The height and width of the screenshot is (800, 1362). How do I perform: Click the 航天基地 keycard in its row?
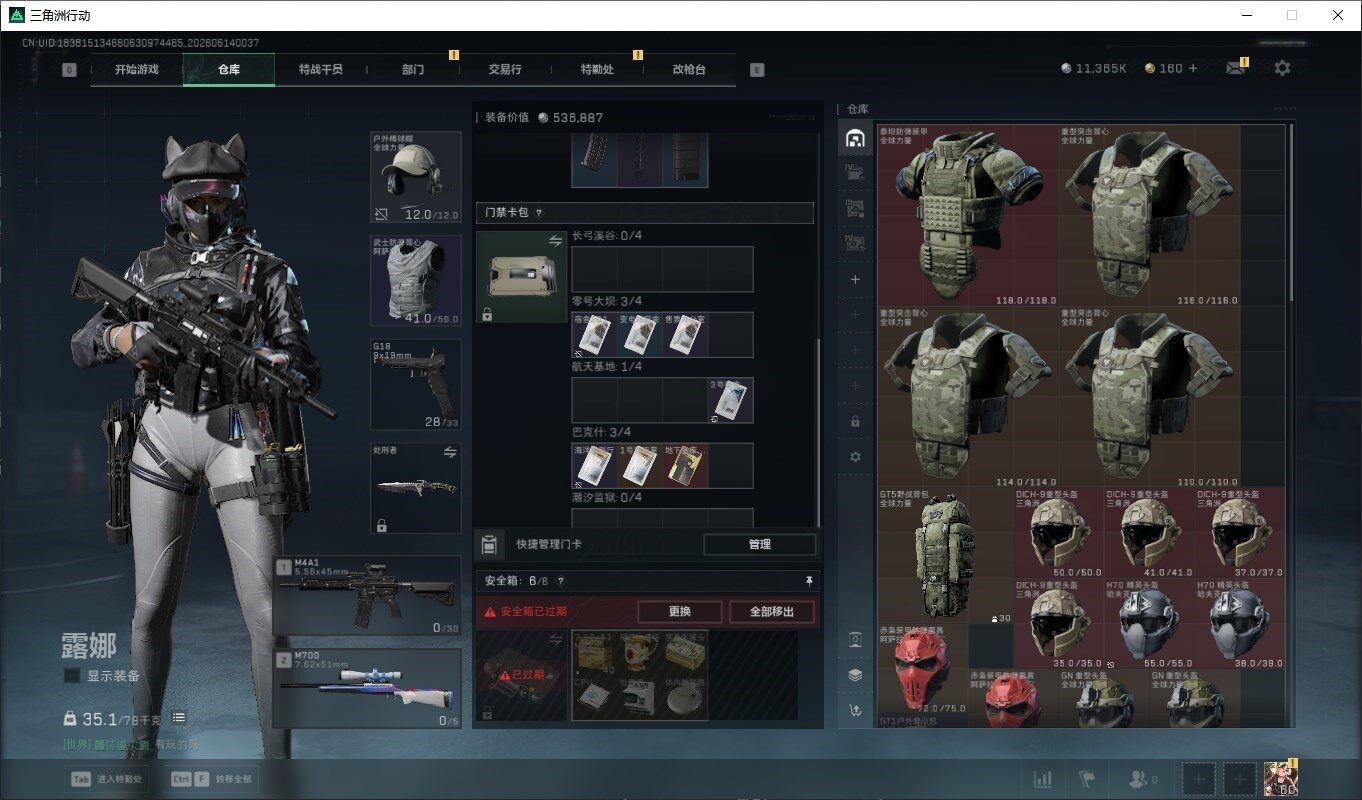click(x=731, y=400)
